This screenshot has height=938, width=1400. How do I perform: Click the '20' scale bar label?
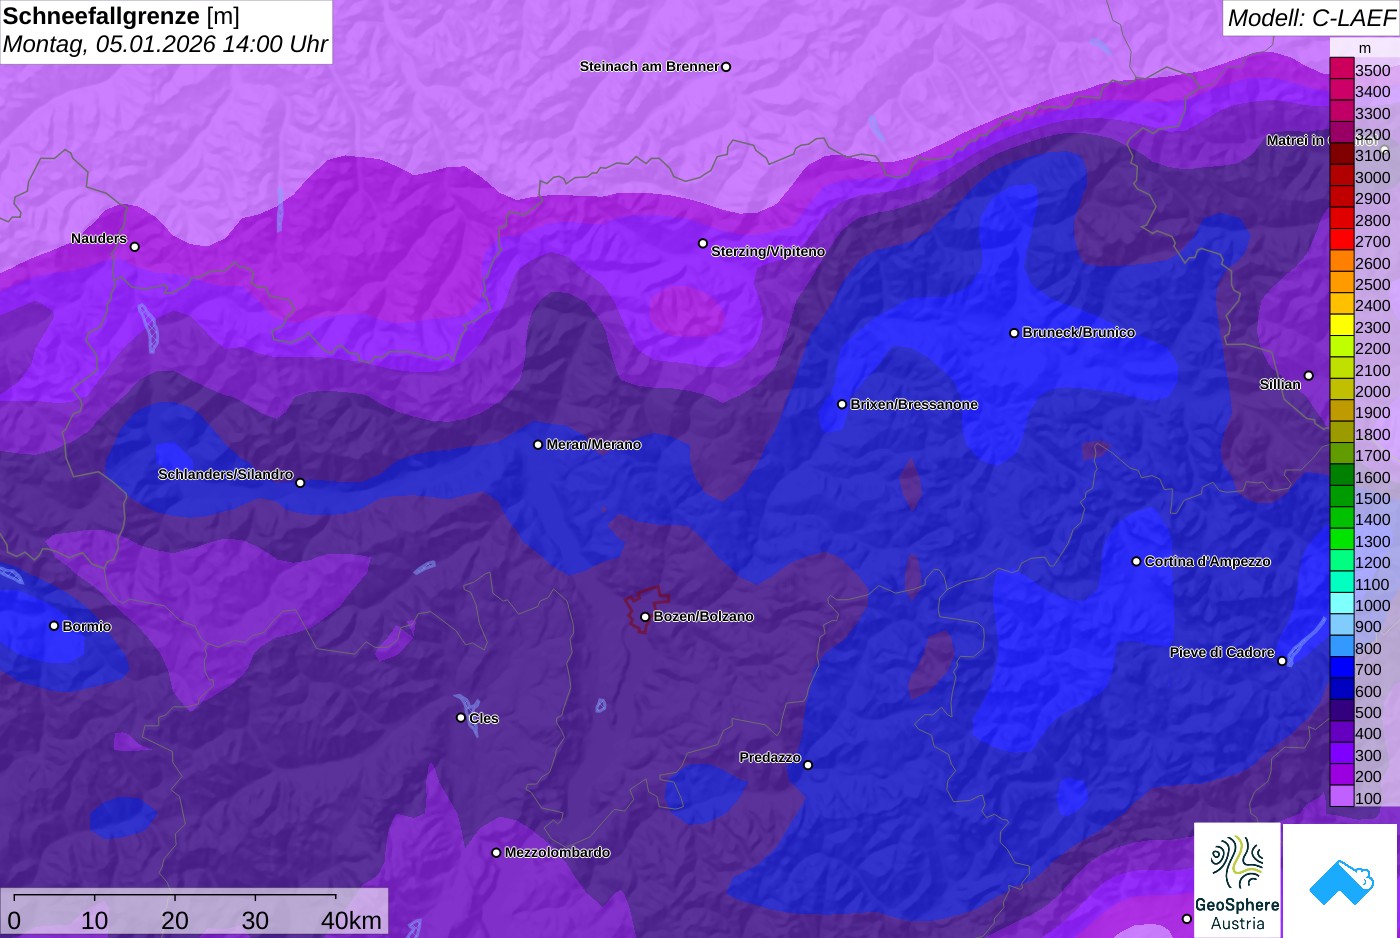175,921
